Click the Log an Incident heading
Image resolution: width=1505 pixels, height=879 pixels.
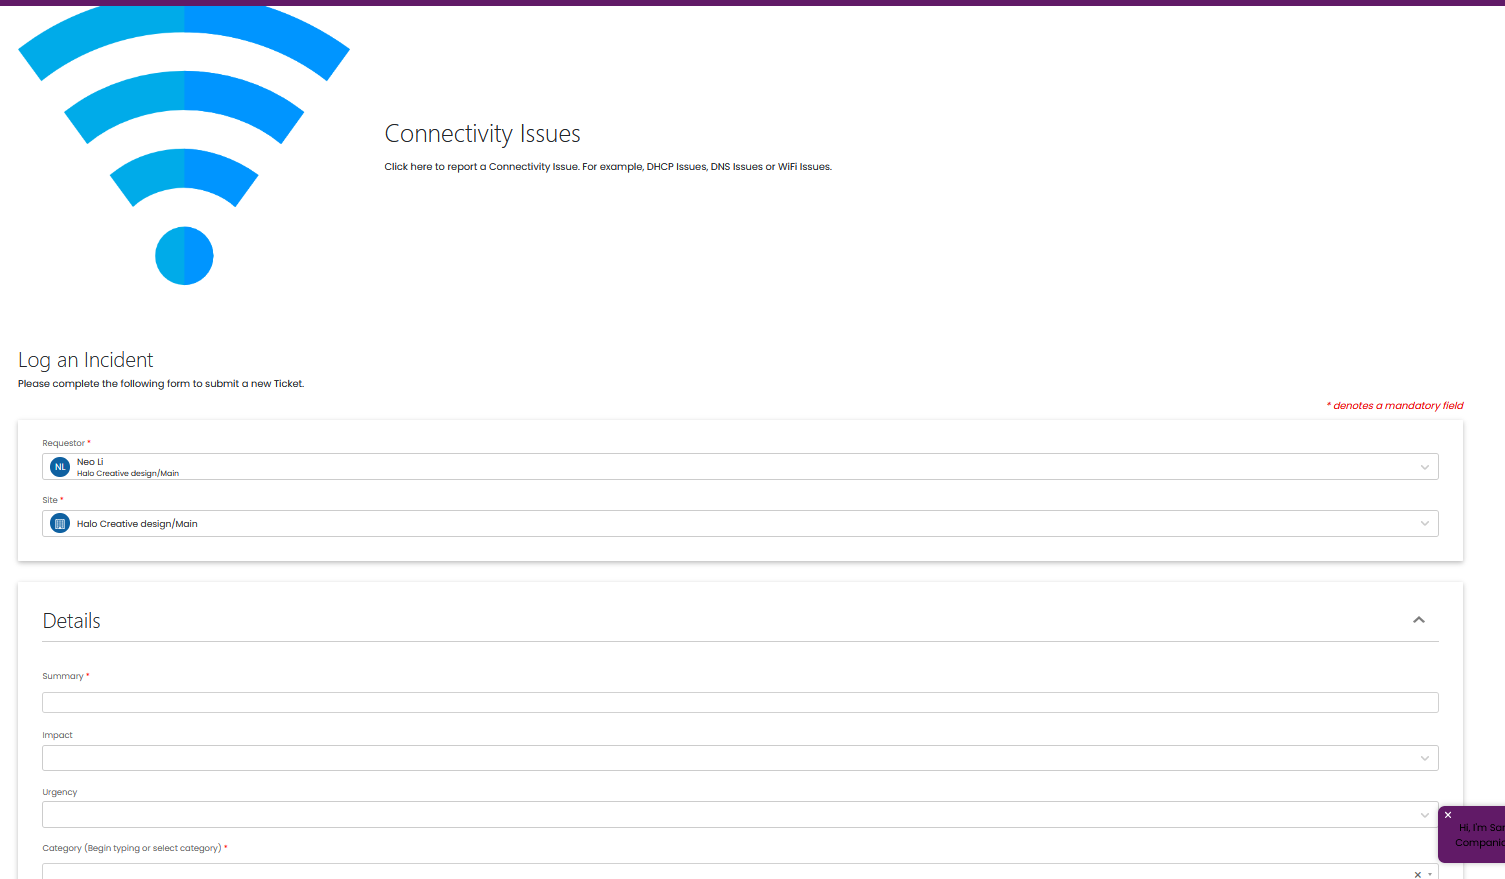[x=86, y=360]
